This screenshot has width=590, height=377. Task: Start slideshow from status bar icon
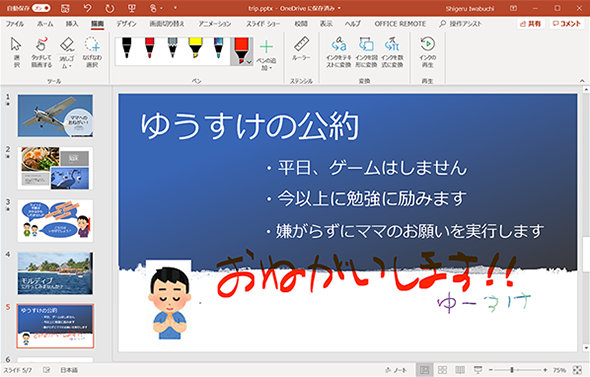477,370
